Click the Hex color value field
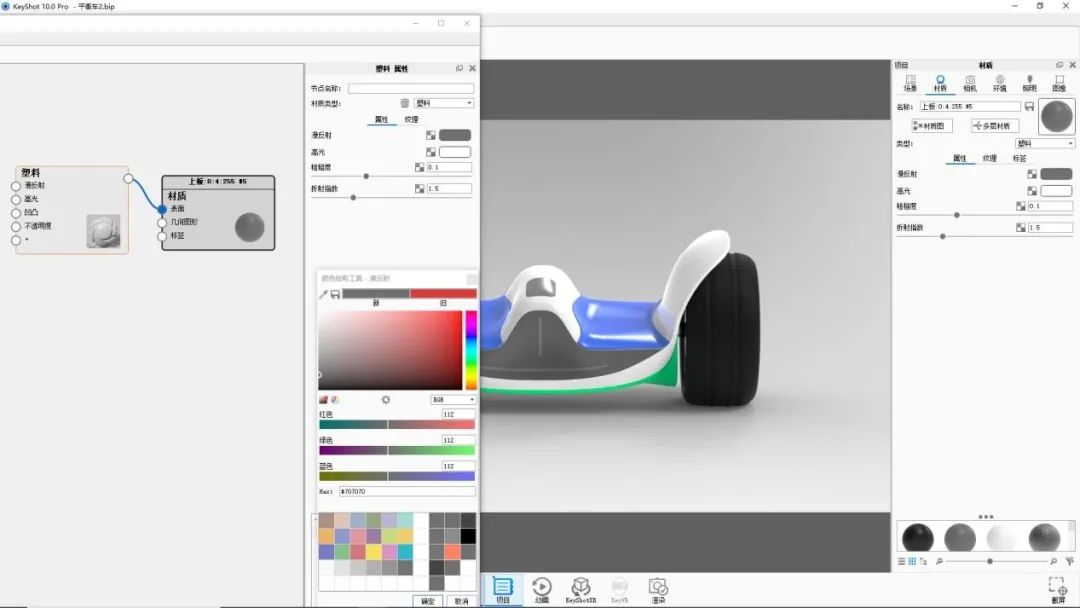This screenshot has width=1080, height=608. pos(406,491)
